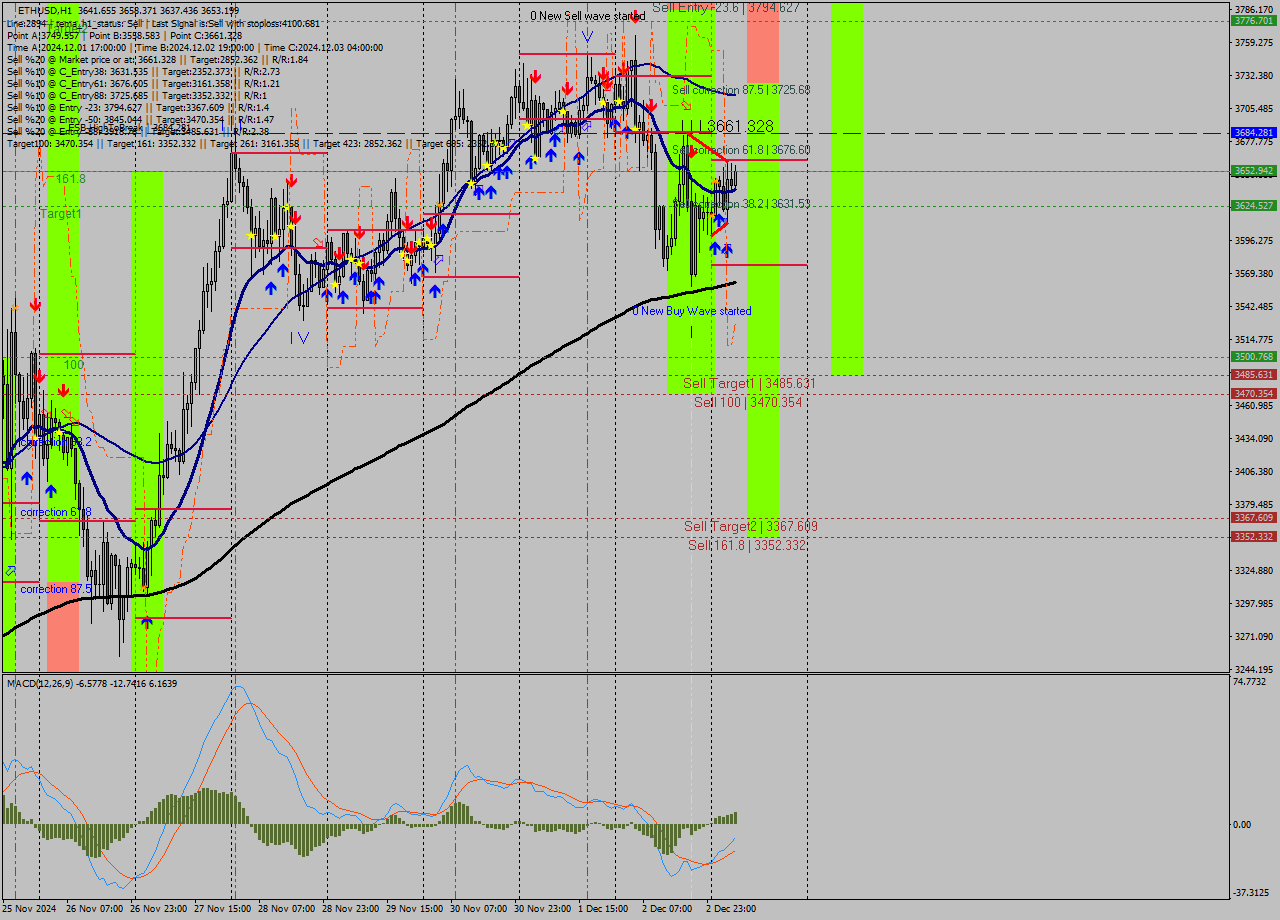Select 'Sell correction 87.5 | 3725.68' label

click(741, 90)
